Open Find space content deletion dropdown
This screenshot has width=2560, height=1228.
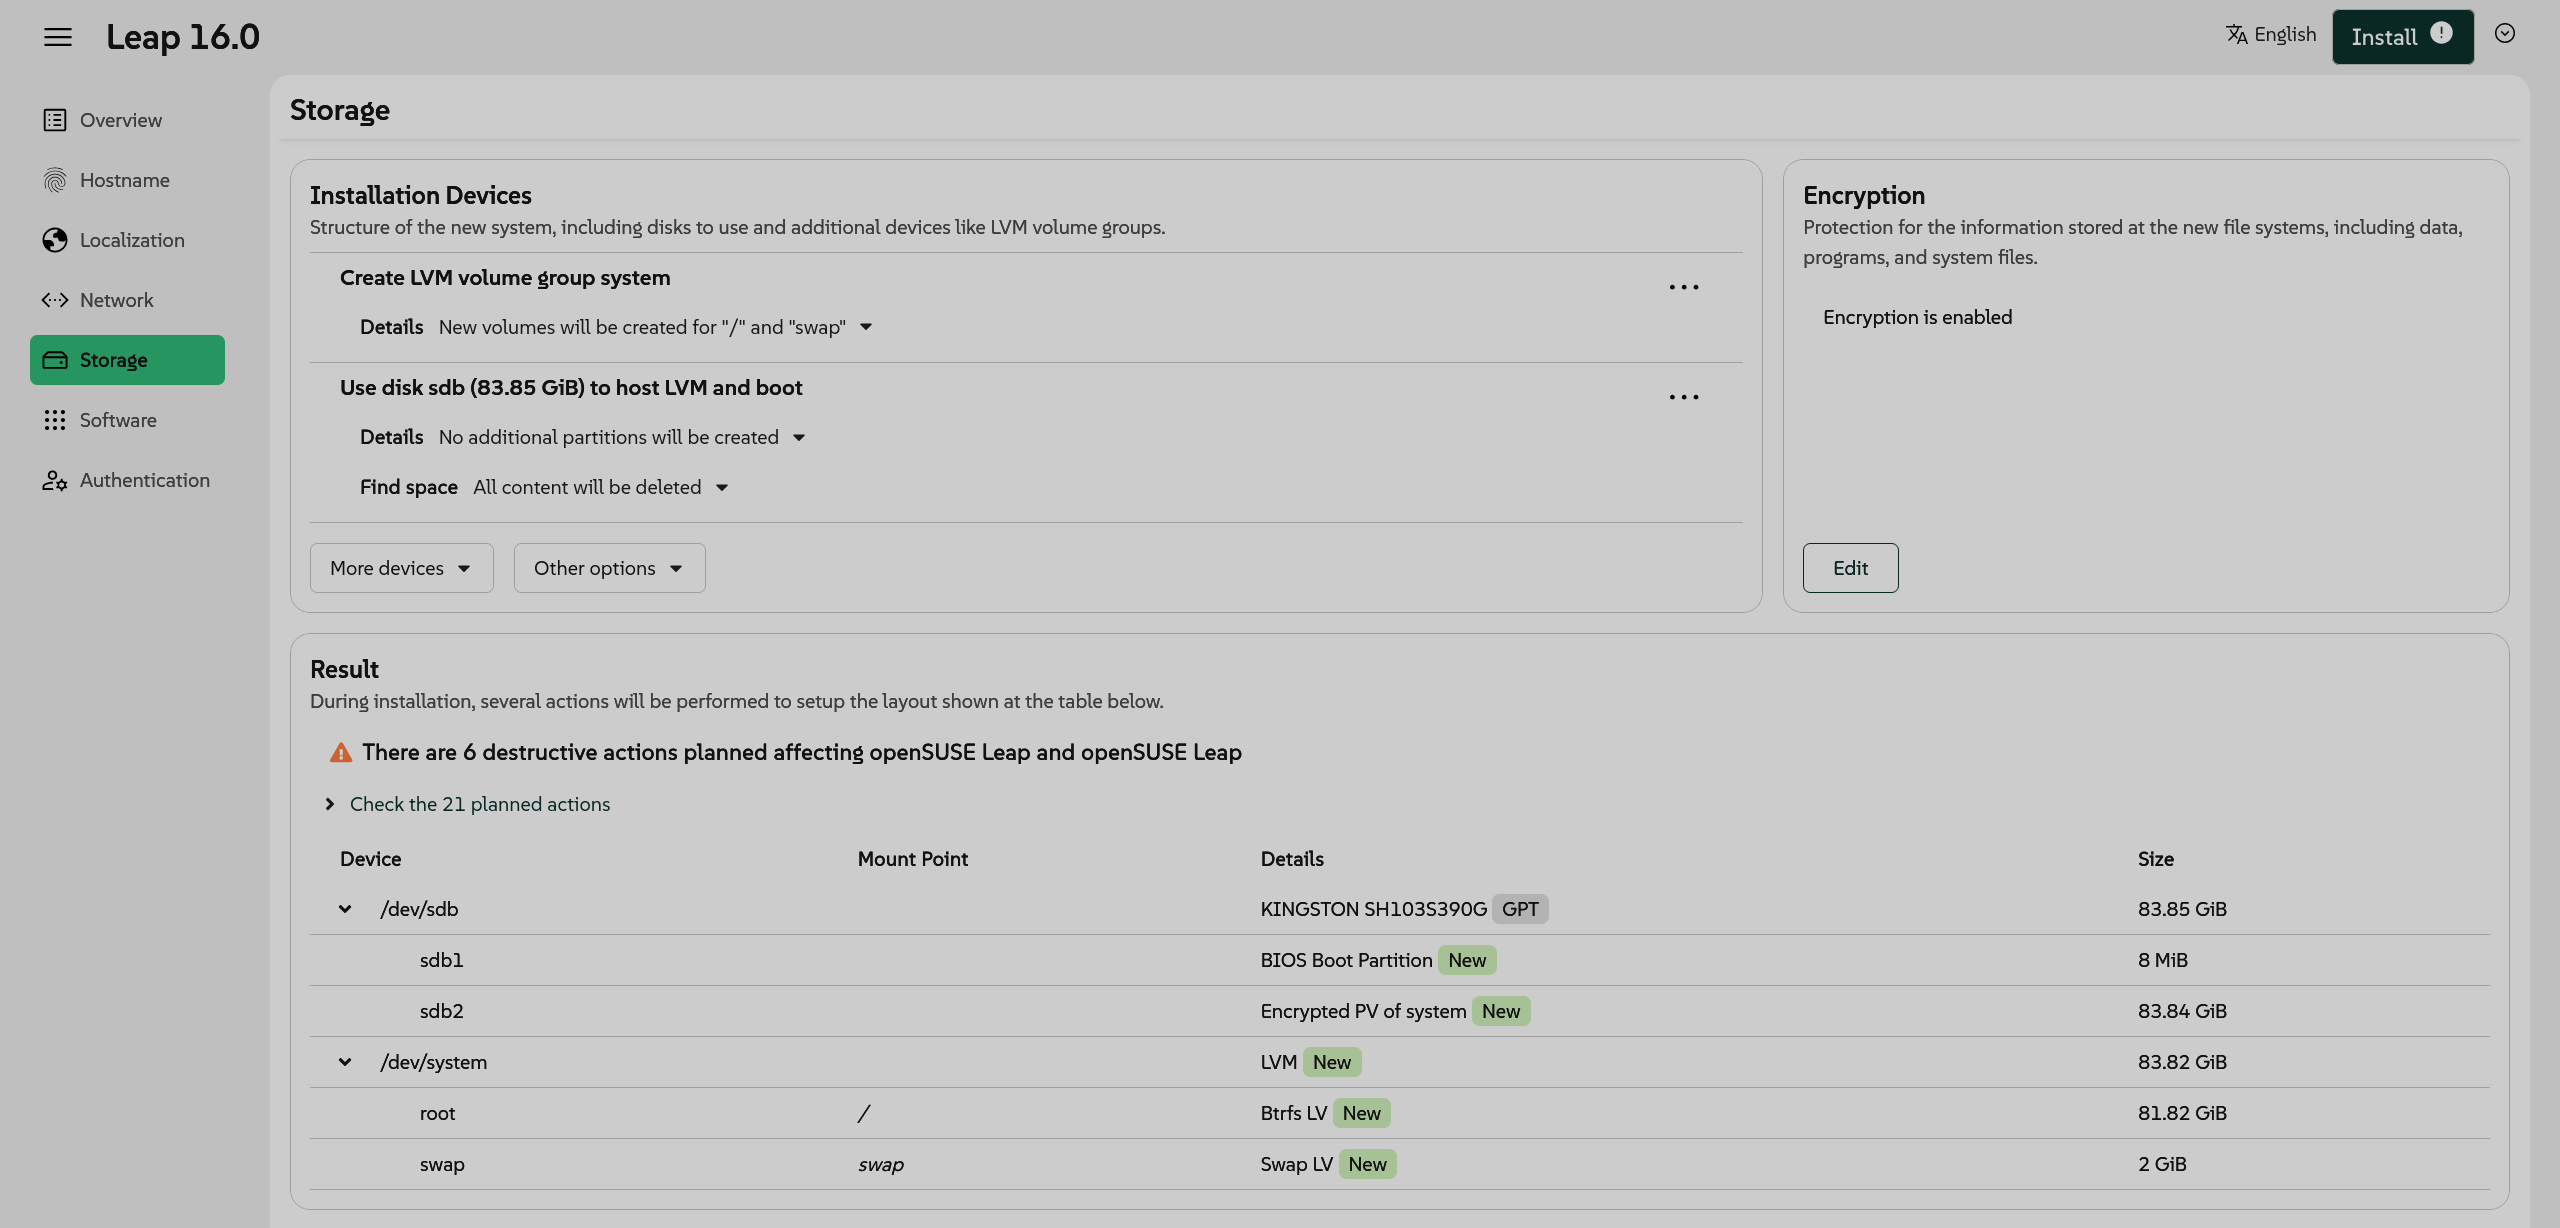tap(600, 487)
